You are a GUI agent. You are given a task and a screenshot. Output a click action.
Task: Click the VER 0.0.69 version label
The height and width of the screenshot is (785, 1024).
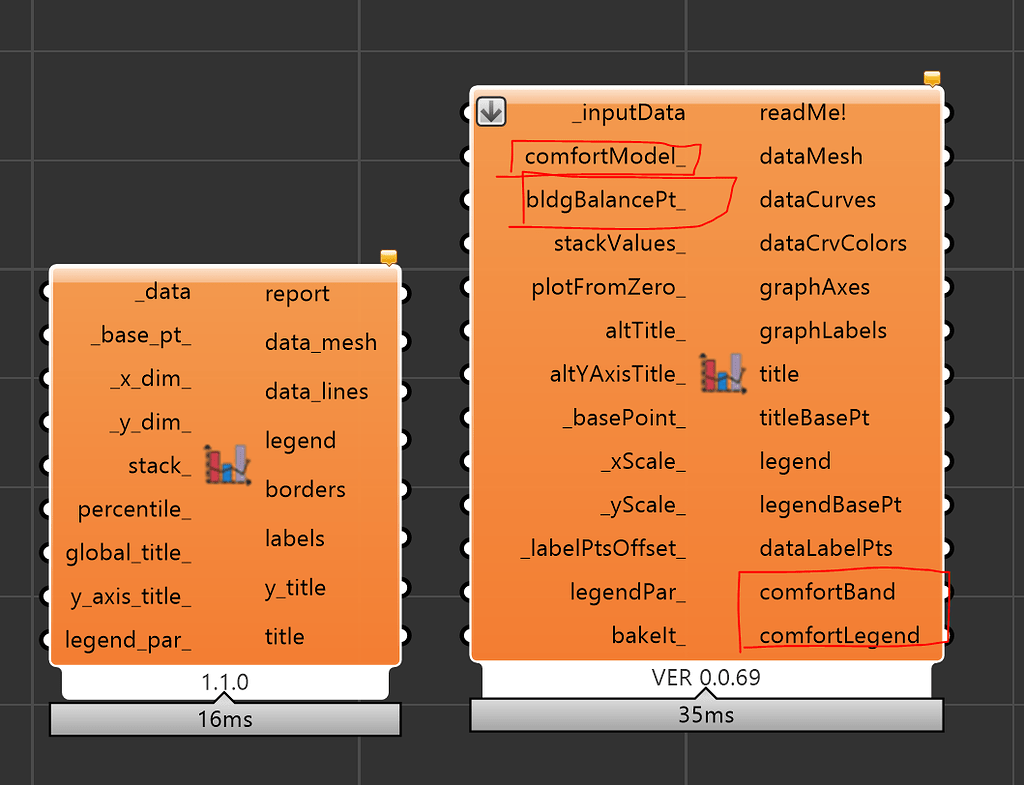(705, 678)
